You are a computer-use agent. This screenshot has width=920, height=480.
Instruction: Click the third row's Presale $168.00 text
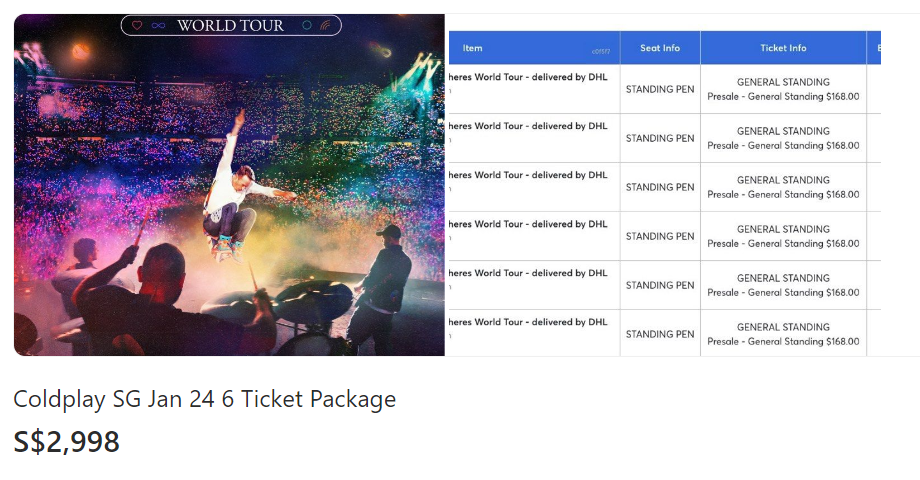[x=783, y=194]
